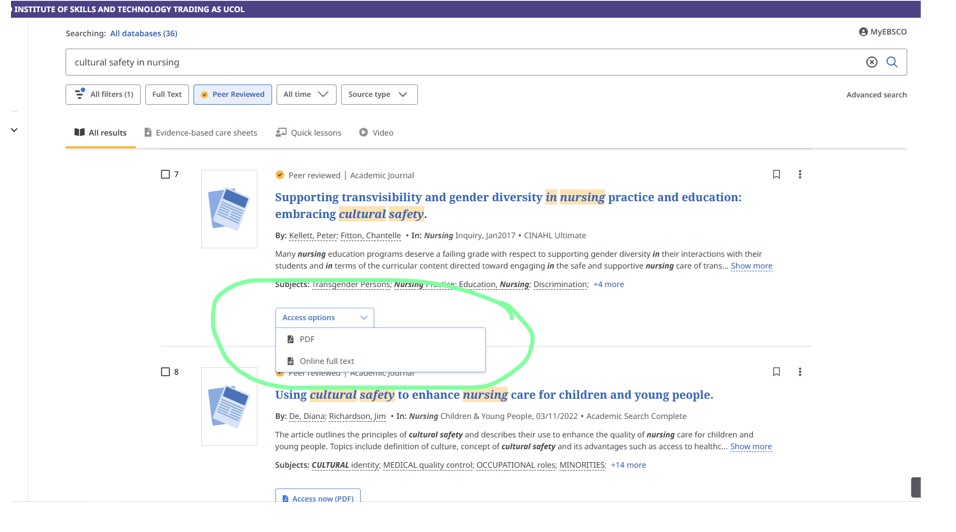Choose Online full text option

326,361
